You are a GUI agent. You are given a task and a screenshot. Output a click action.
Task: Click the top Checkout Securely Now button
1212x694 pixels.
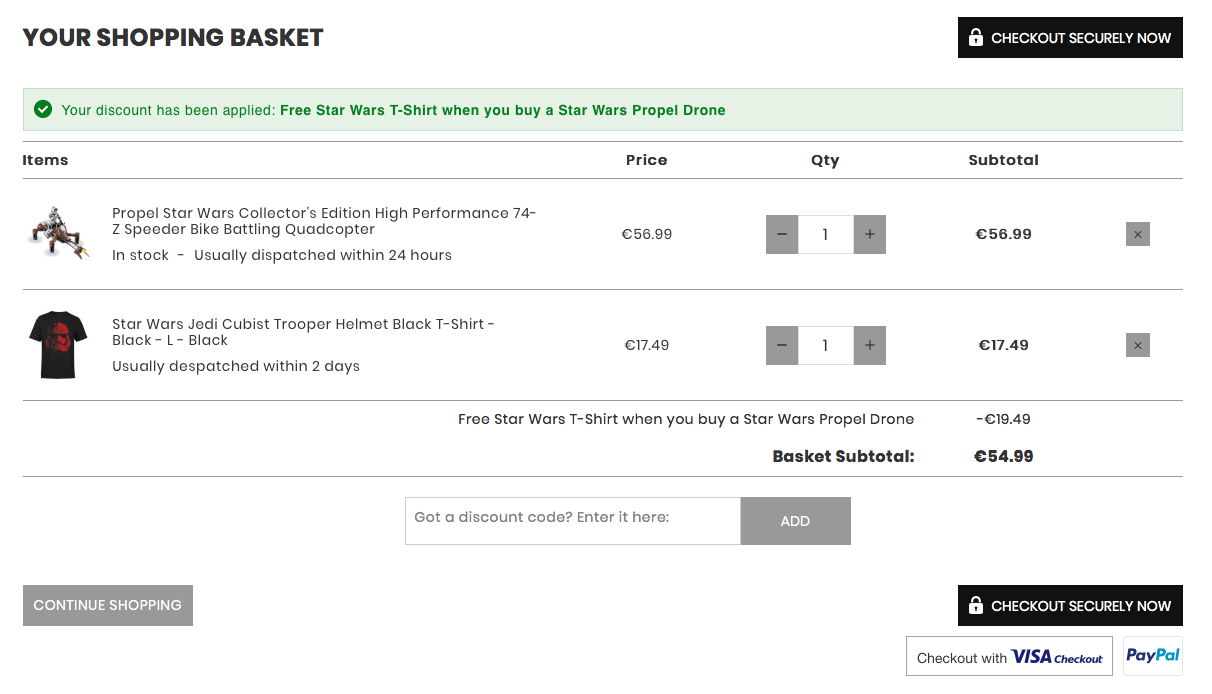[x=1070, y=37]
